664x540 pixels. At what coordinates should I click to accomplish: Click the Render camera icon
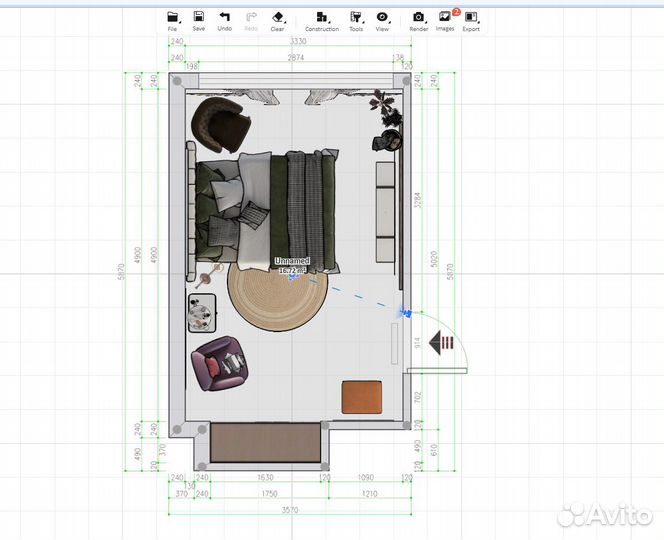(418, 17)
